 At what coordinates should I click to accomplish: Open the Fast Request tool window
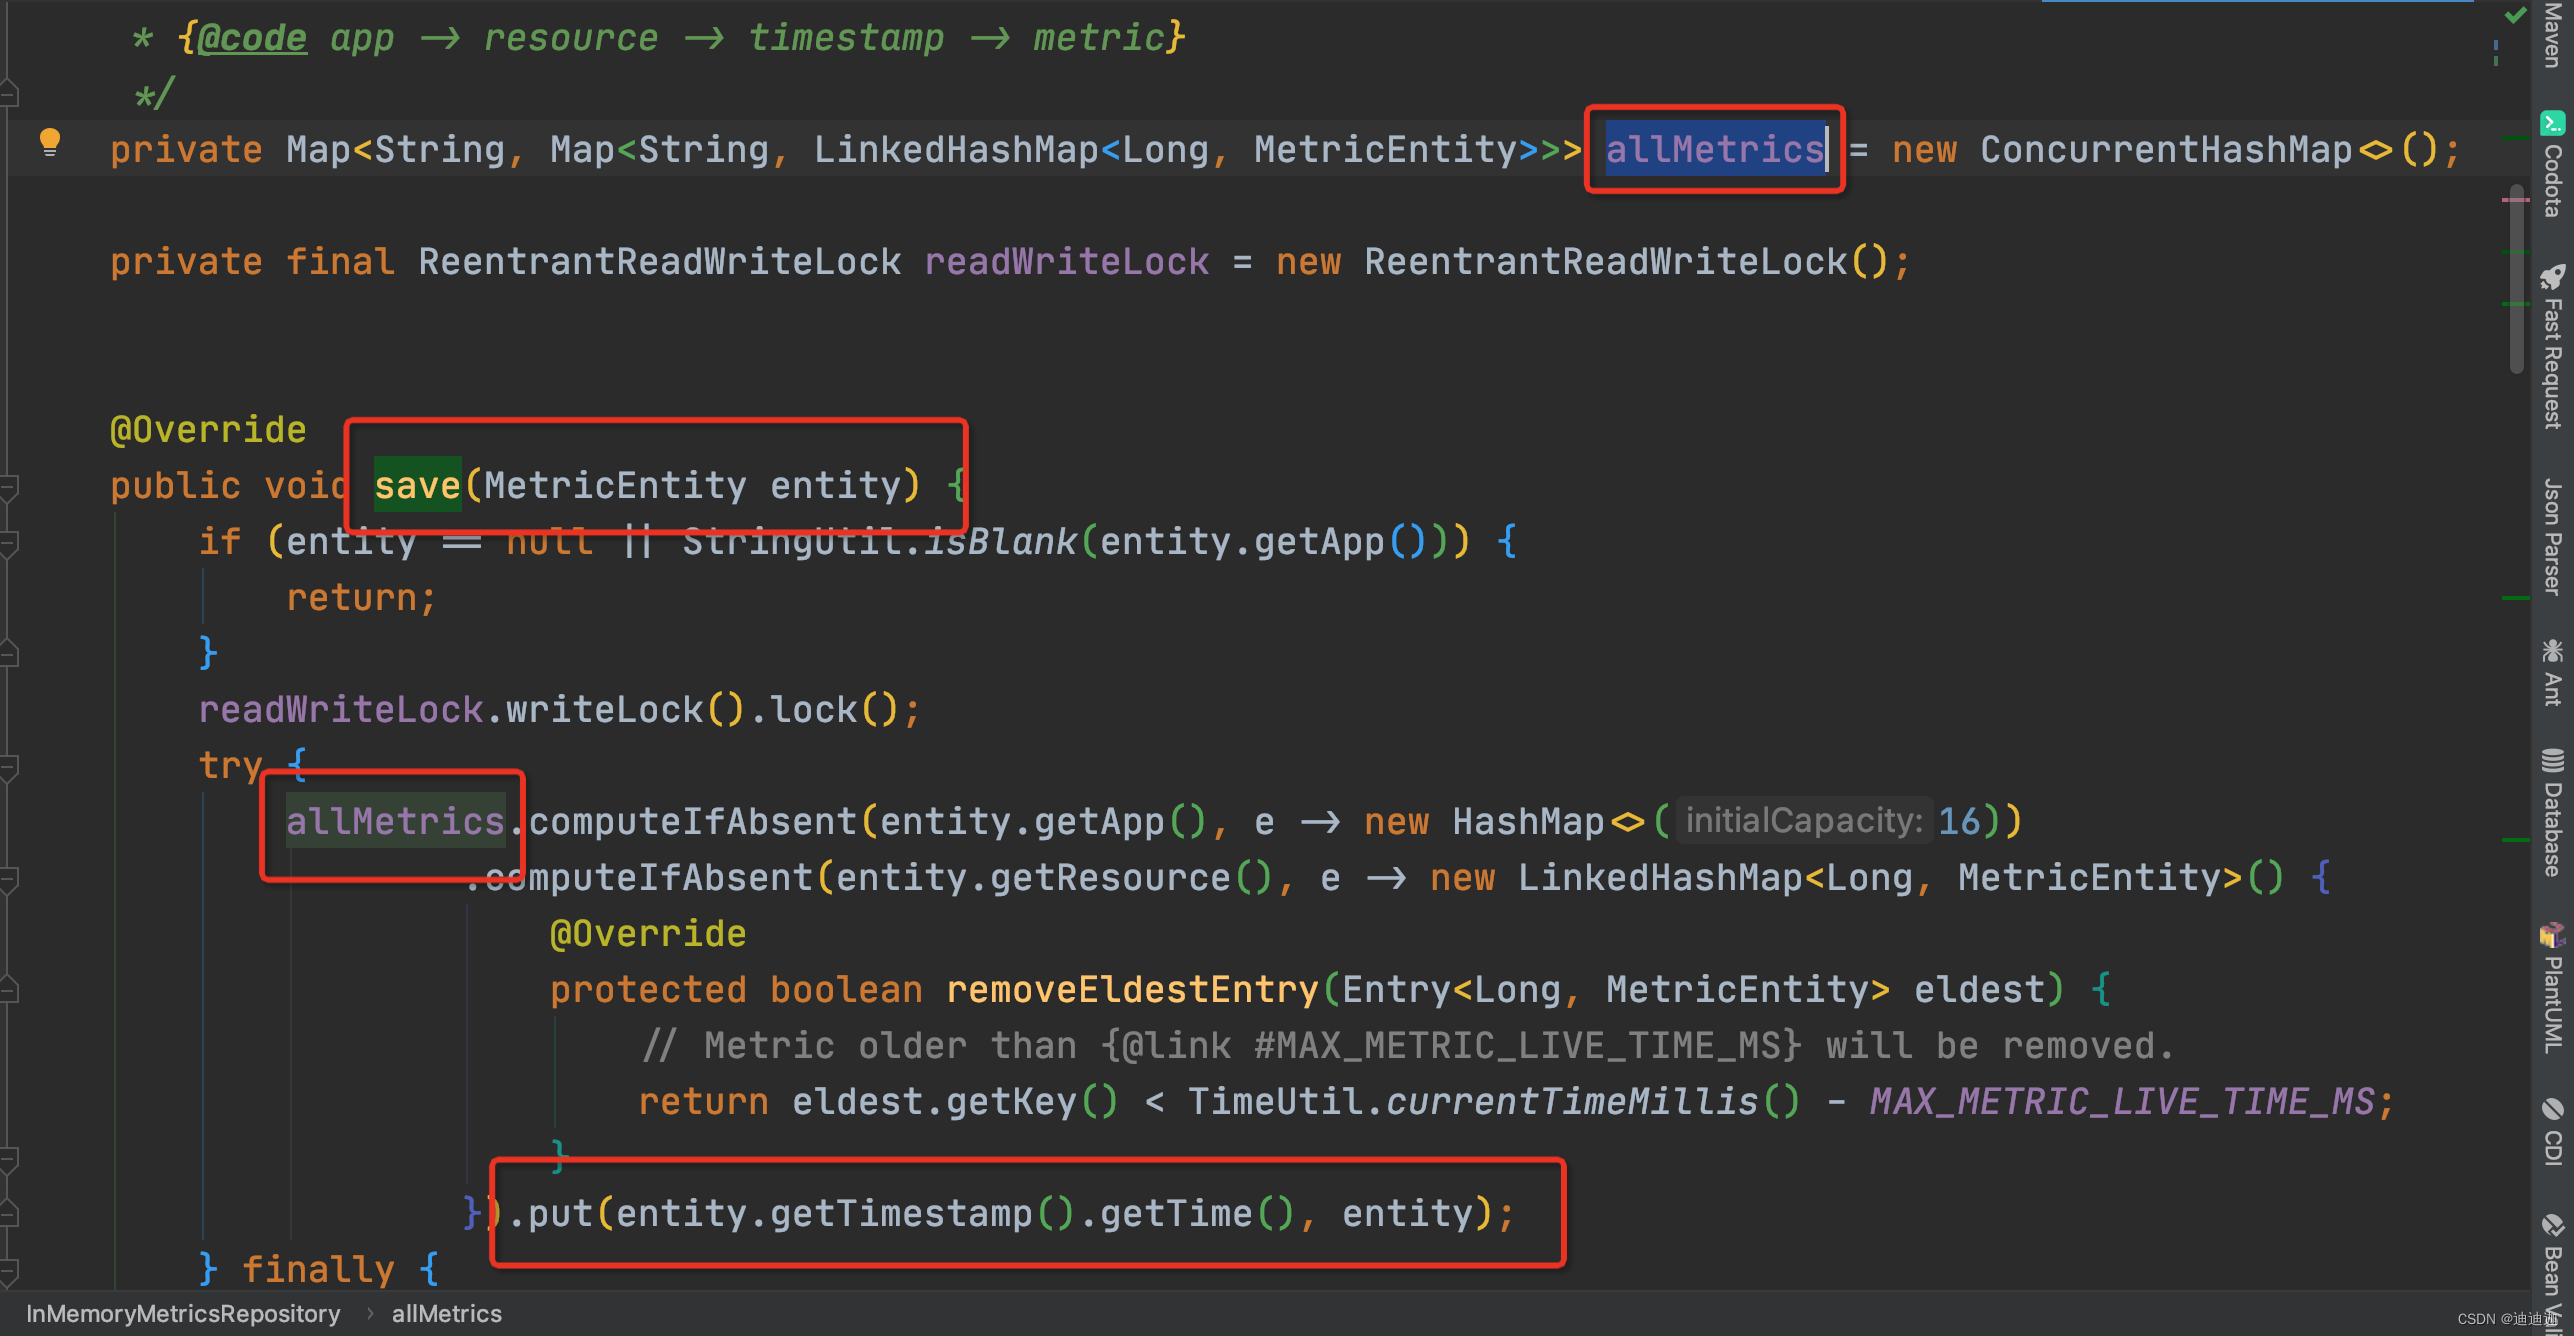[2553, 348]
